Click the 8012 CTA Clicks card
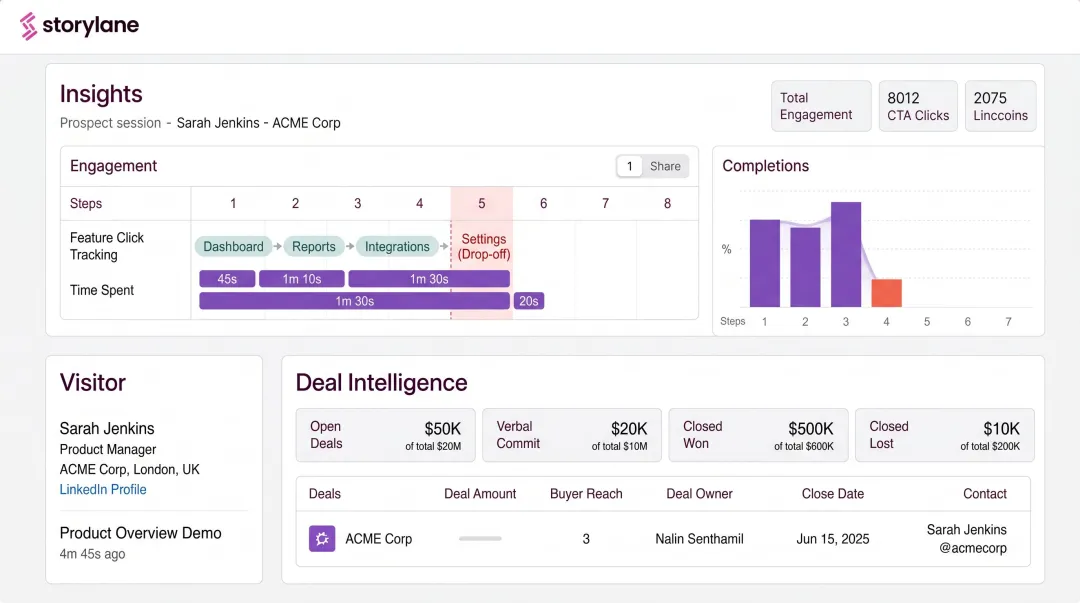1080x603 pixels. (x=918, y=106)
